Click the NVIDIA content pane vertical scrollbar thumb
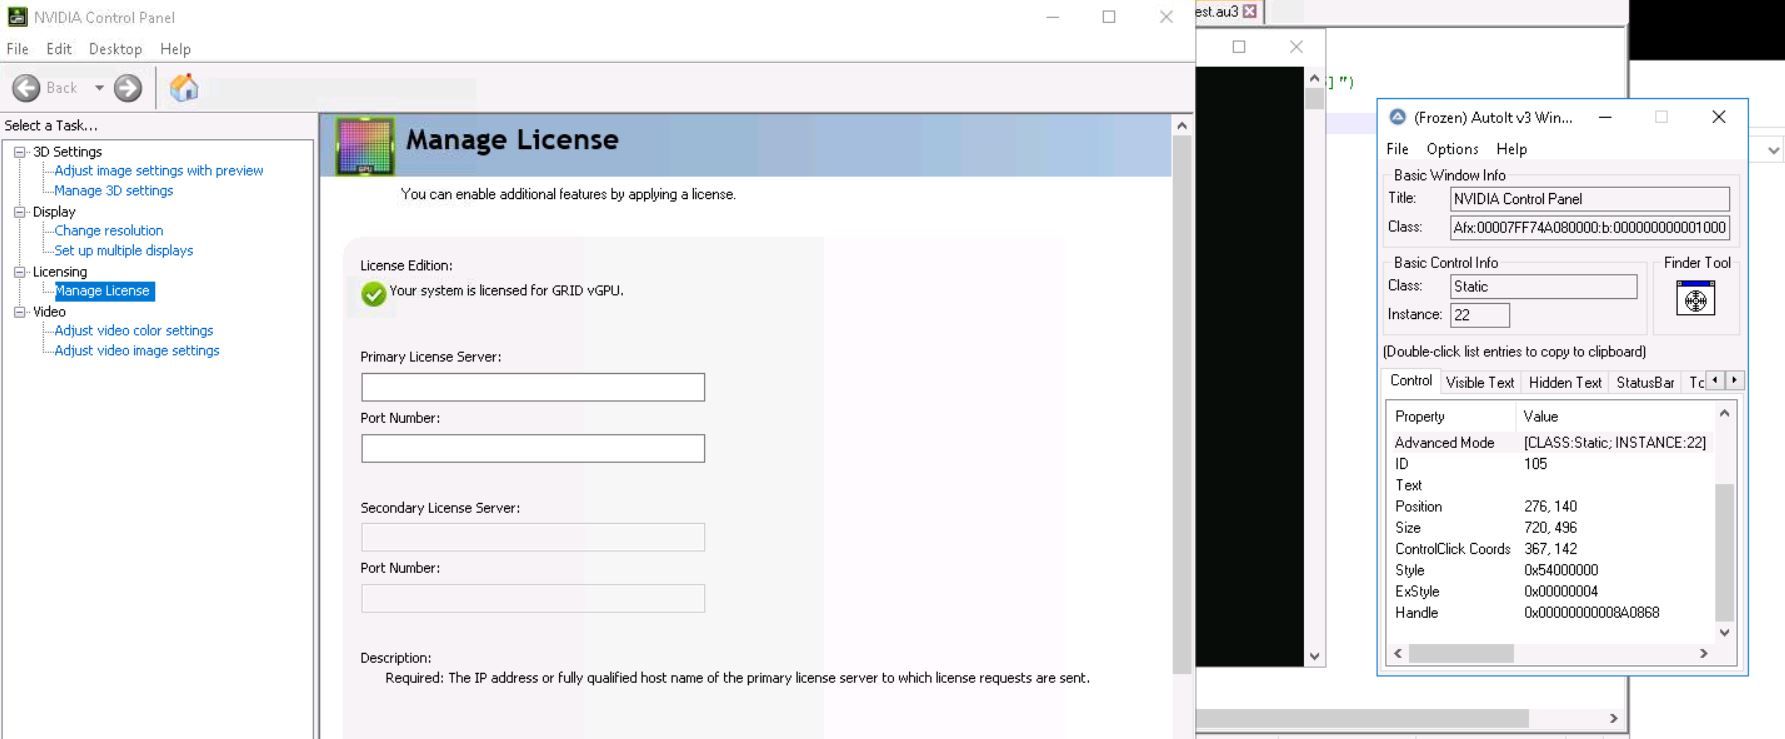 pos(1182,405)
